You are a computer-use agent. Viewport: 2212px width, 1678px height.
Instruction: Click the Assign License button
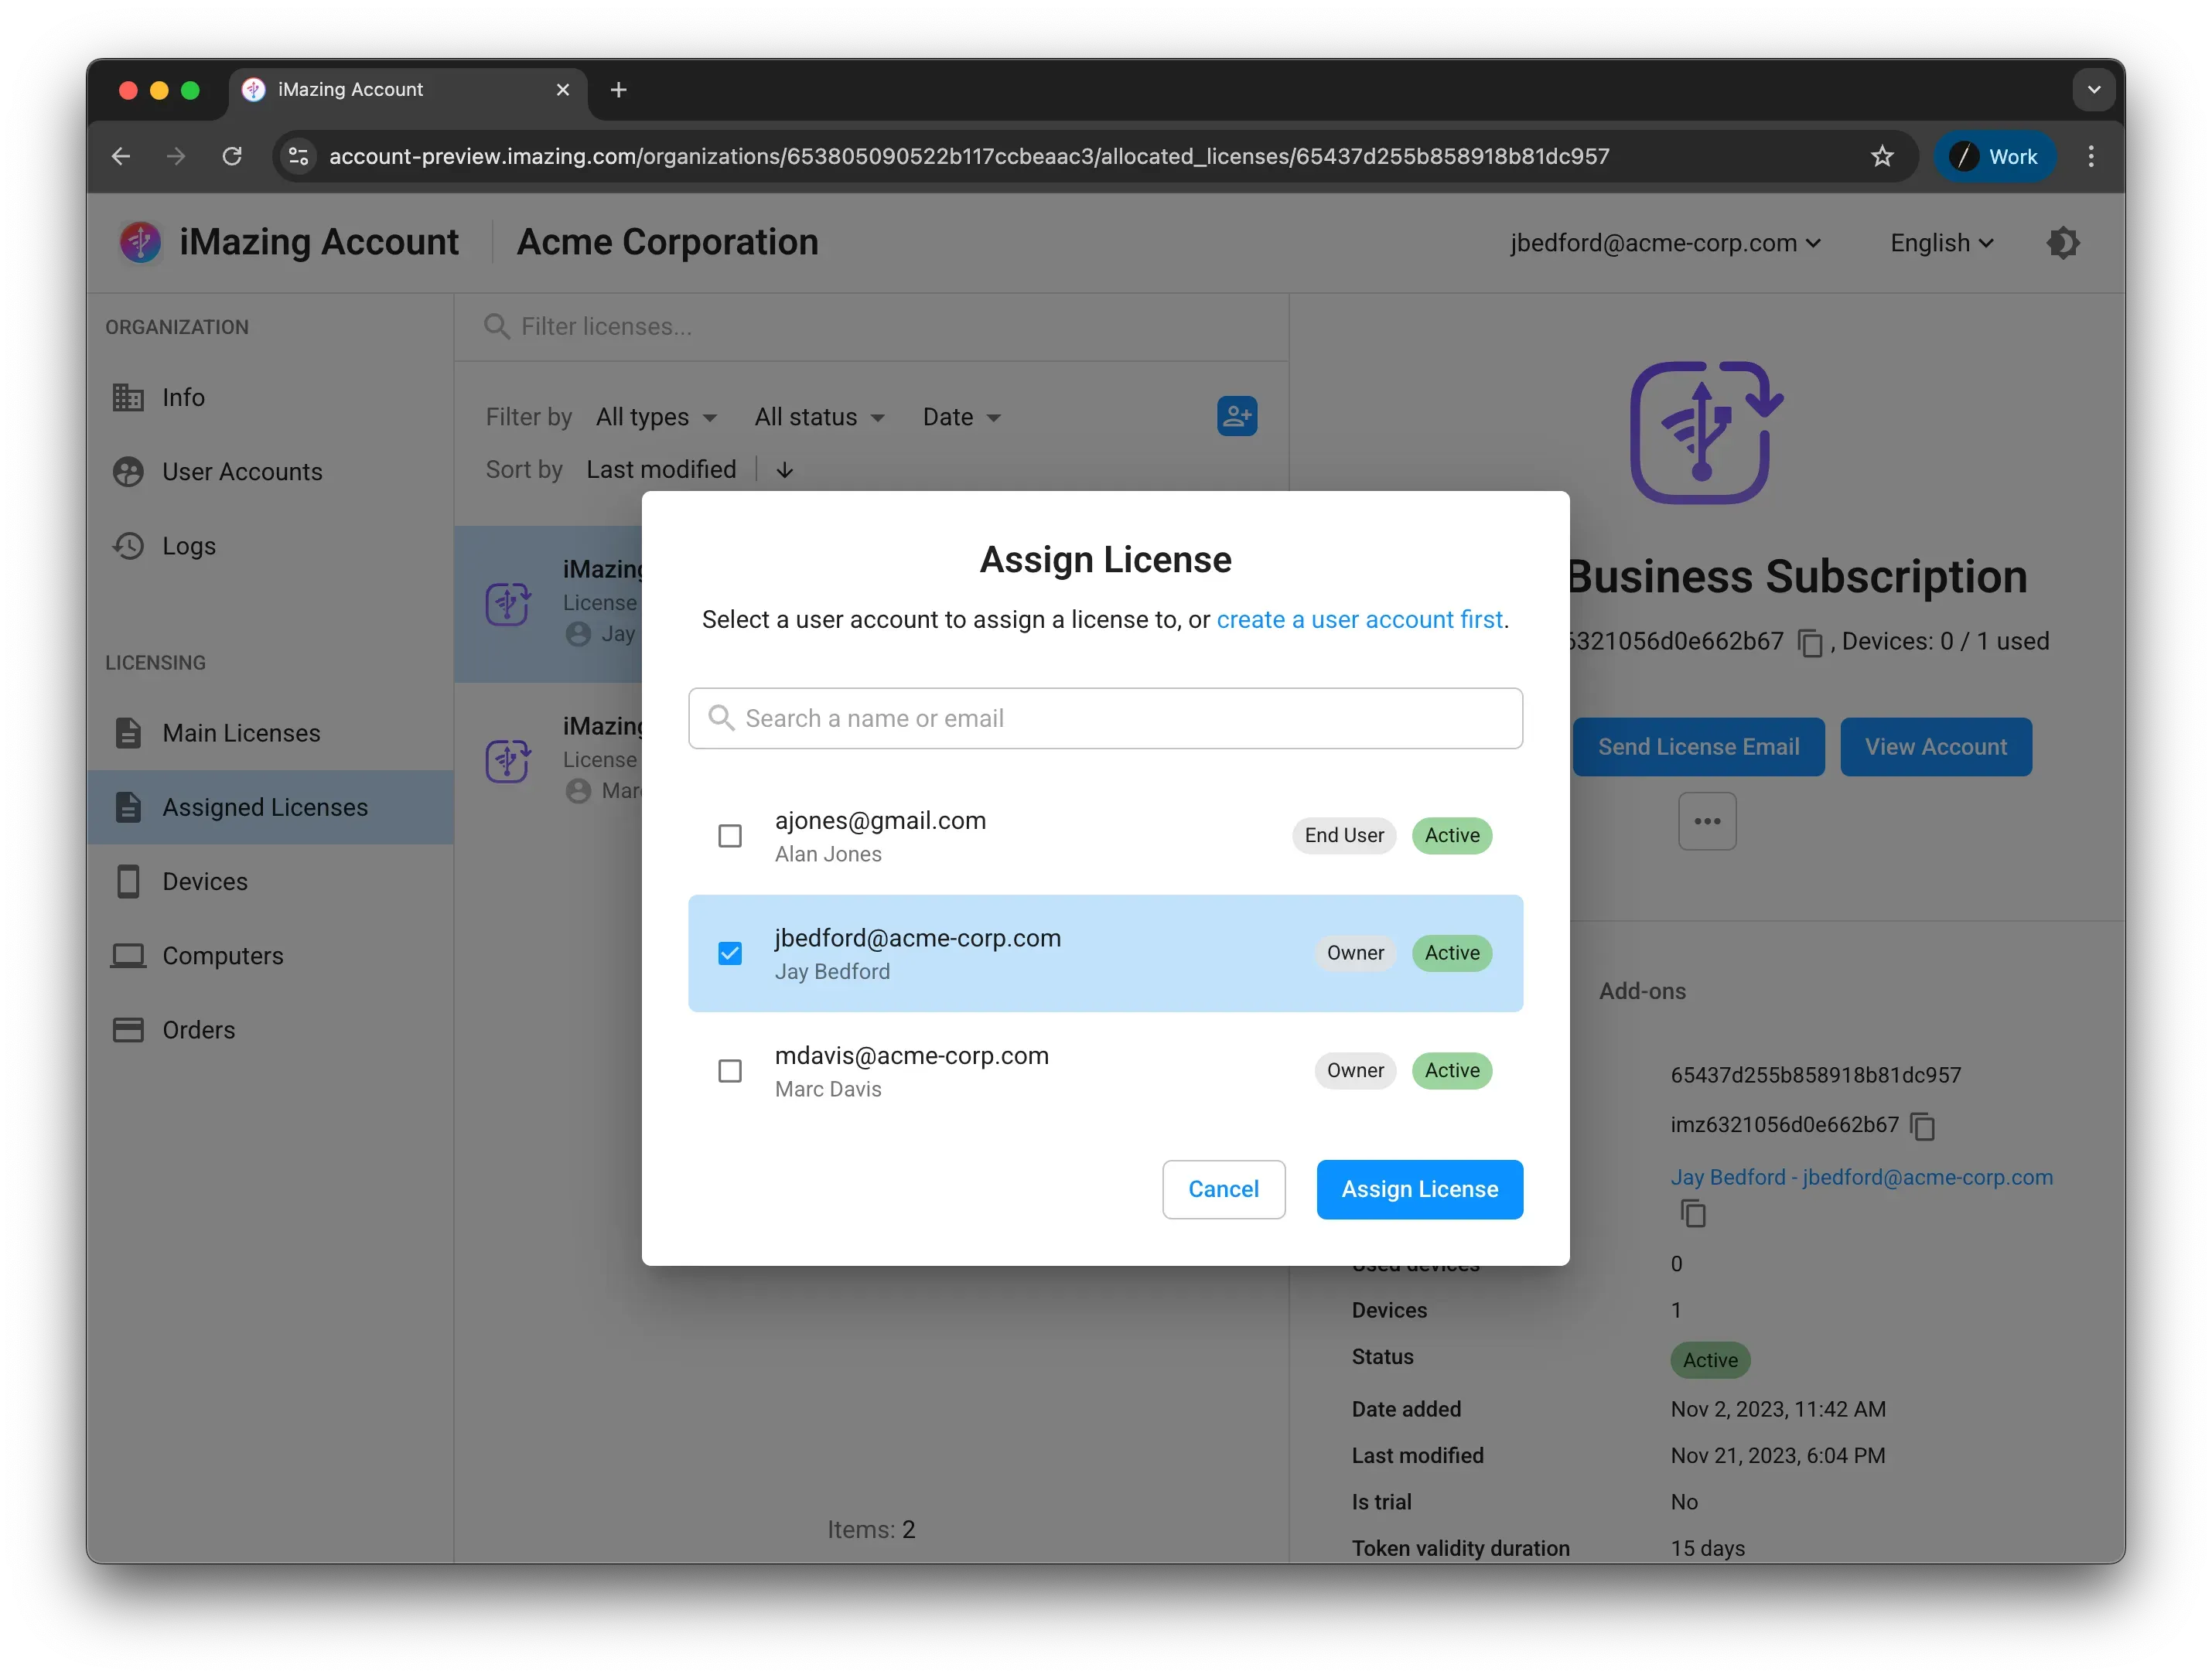(1419, 1189)
